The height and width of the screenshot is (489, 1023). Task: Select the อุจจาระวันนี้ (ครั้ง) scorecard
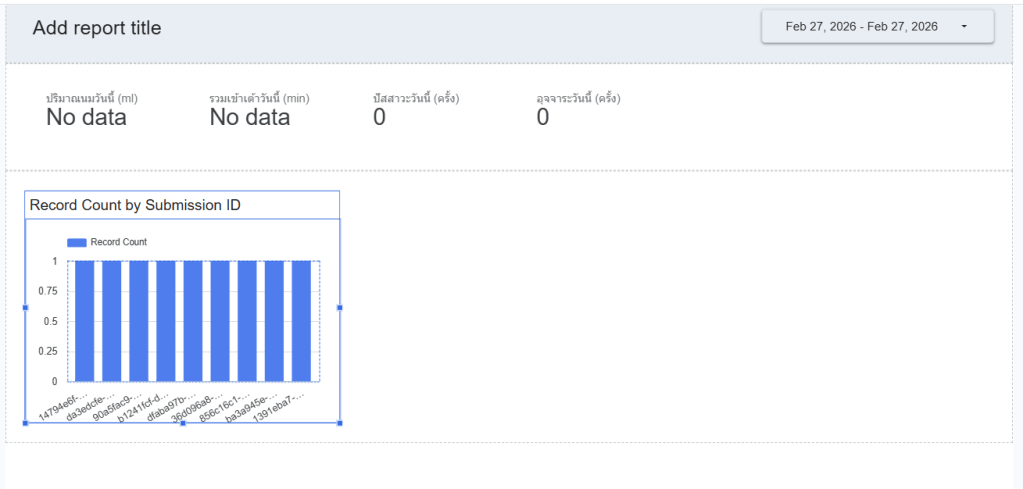[x=579, y=110]
